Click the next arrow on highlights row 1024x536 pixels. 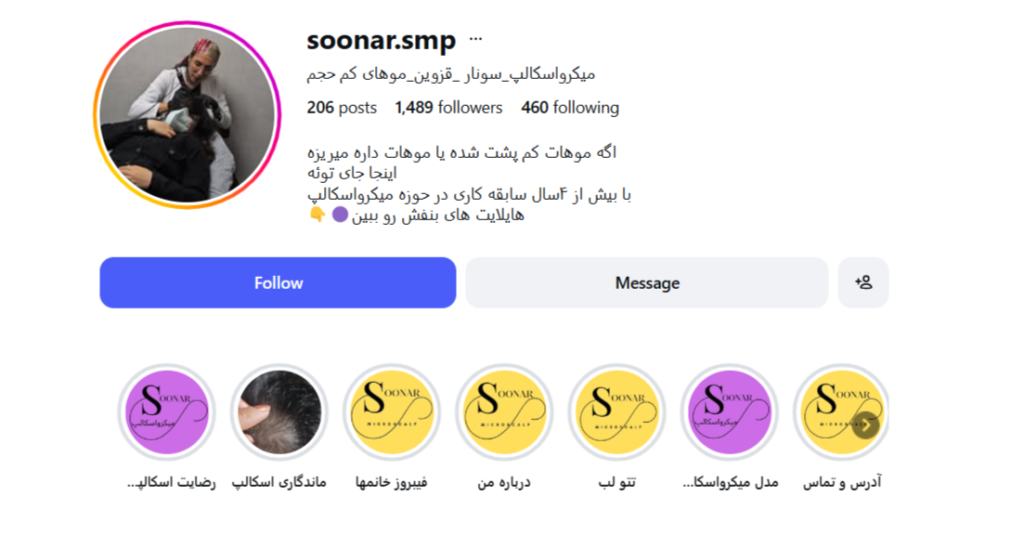pyautogui.click(x=866, y=426)
